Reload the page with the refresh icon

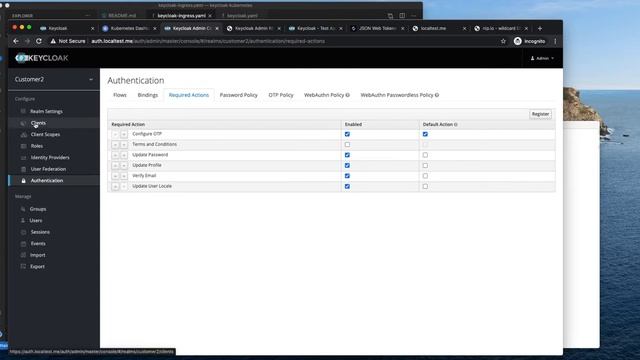39,41
